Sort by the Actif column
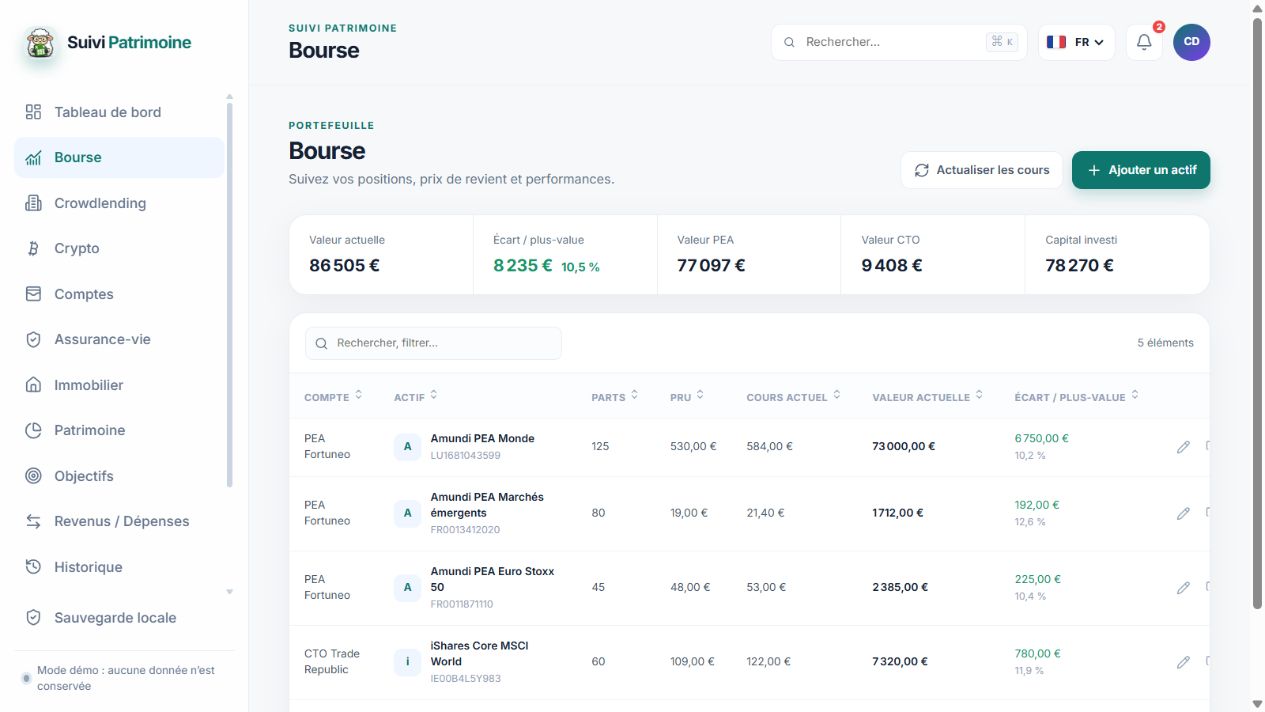Image resolution: width=1265 pixels, height=712 pixels. [416, 397]
